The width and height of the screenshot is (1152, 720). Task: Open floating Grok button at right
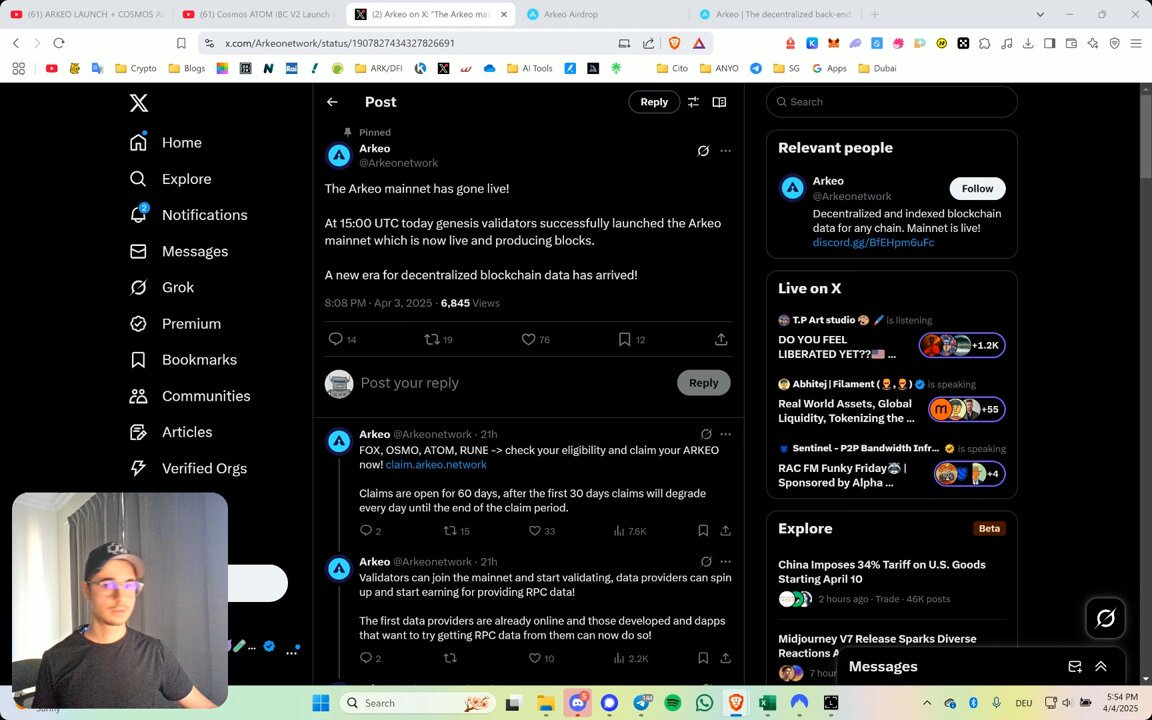[1106, 618]
